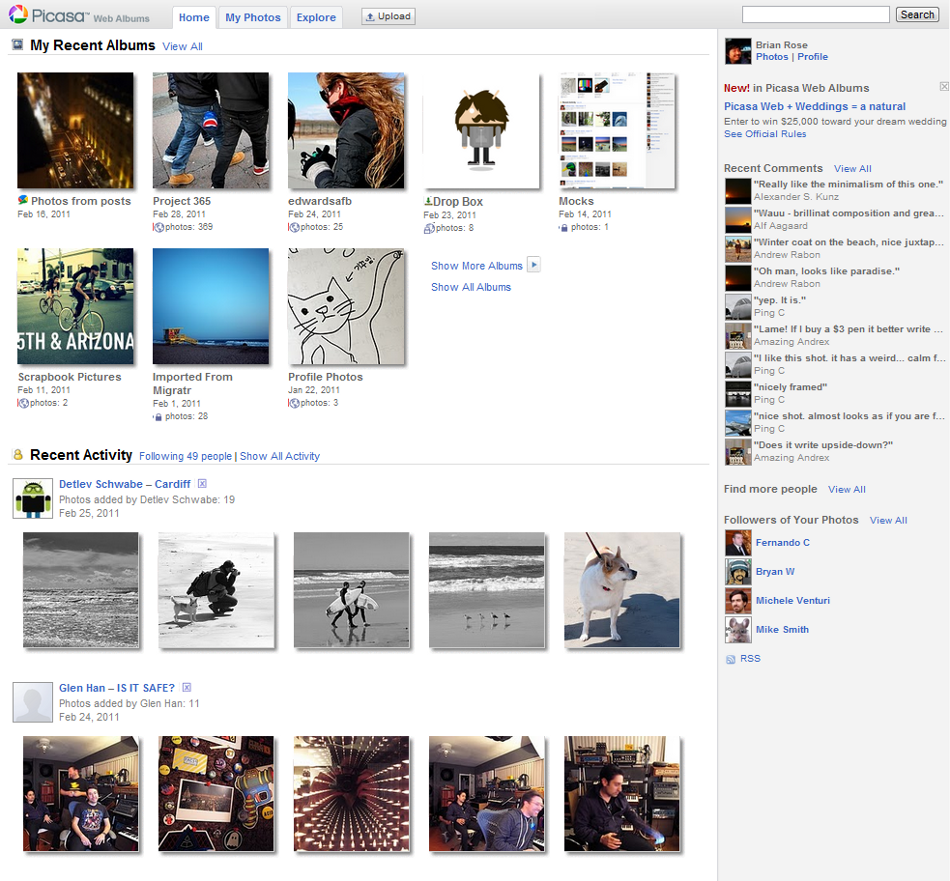This screenshot has height=881, width=950.
Task: Focus the search text field
Action: point(815,15)
